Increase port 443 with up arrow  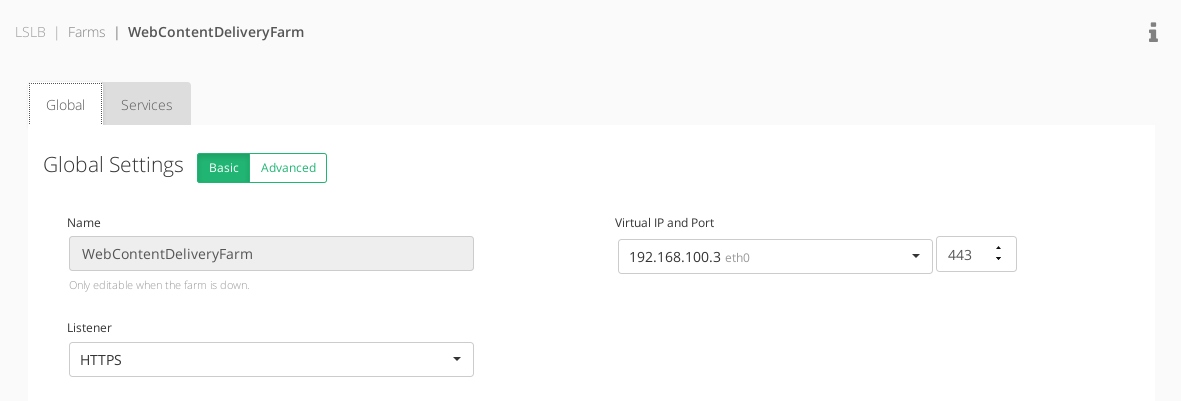[998, 248]
